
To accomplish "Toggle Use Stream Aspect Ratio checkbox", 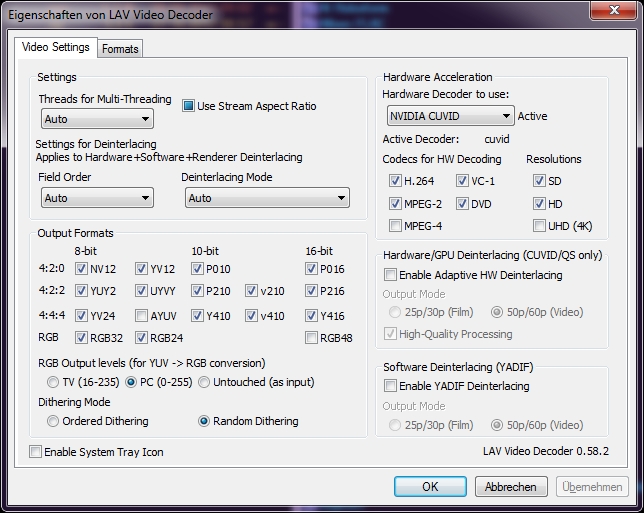I will 189,106.
